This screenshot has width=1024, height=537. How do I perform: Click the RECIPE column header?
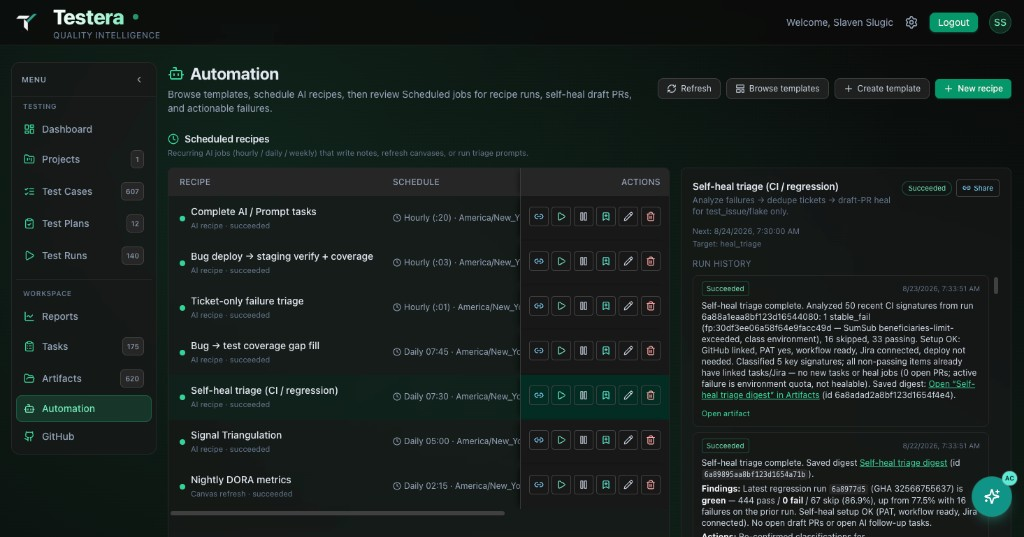[195, 182]
